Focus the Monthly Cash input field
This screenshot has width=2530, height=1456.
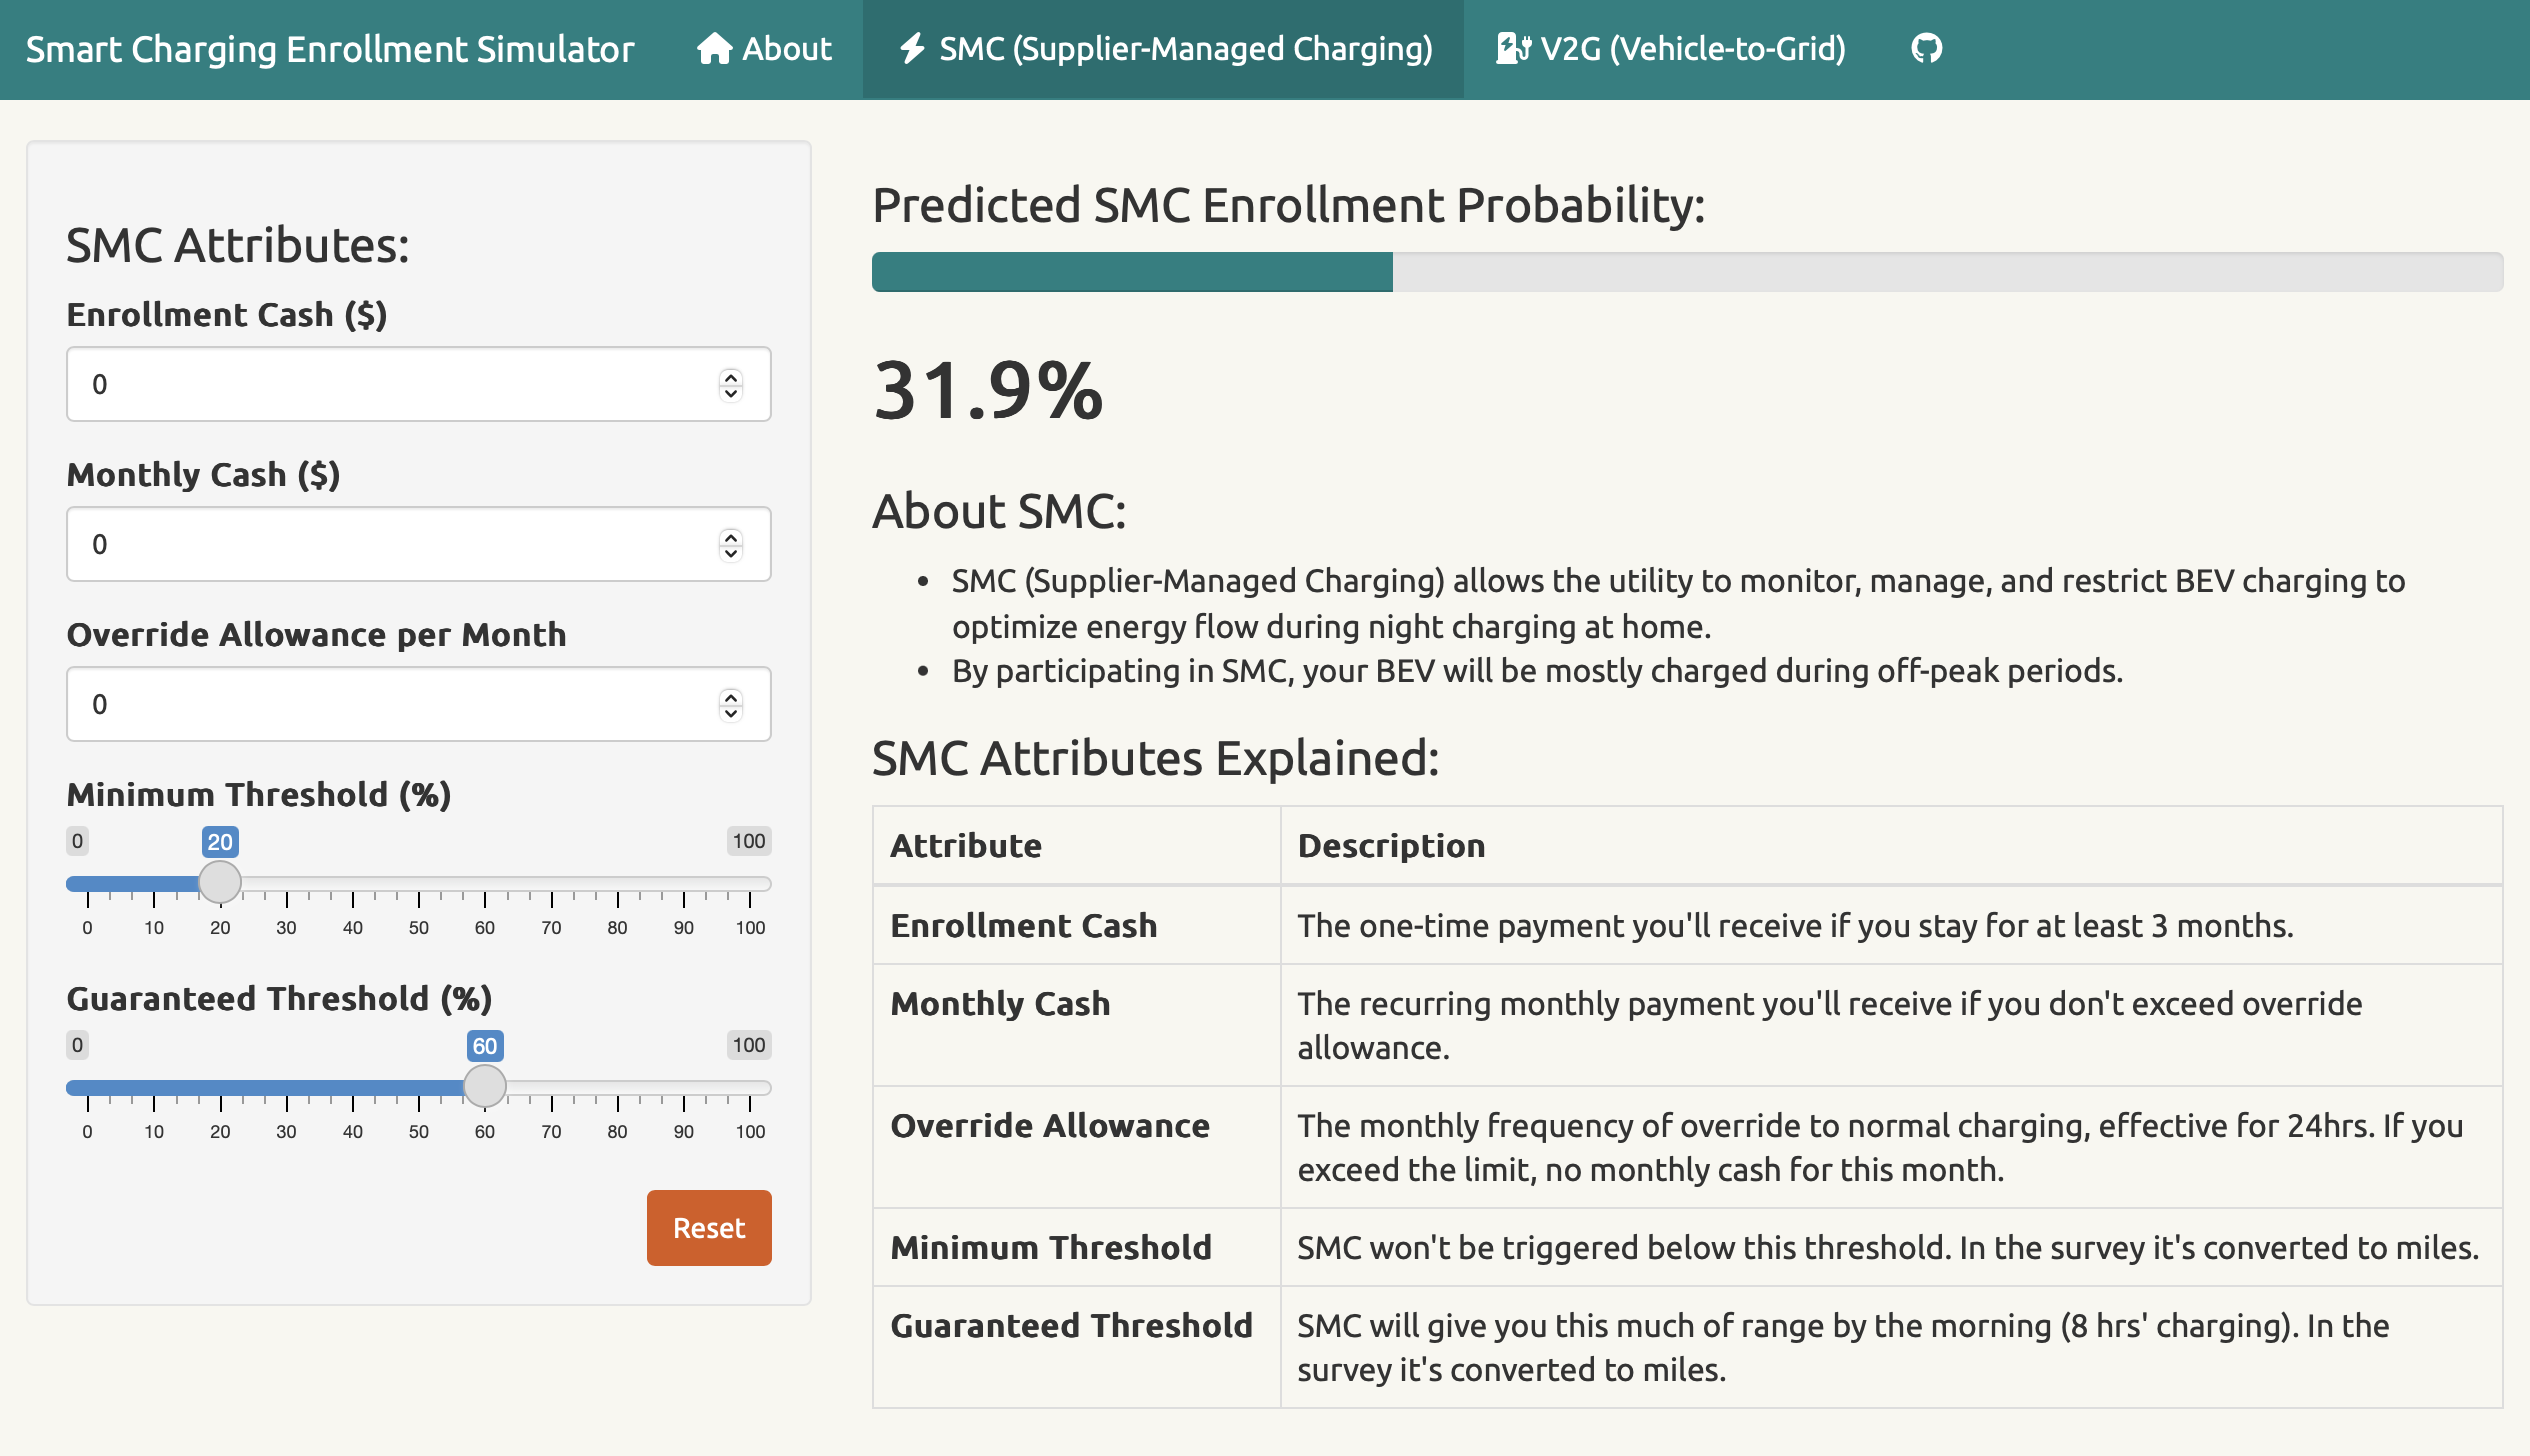(390, 544)
